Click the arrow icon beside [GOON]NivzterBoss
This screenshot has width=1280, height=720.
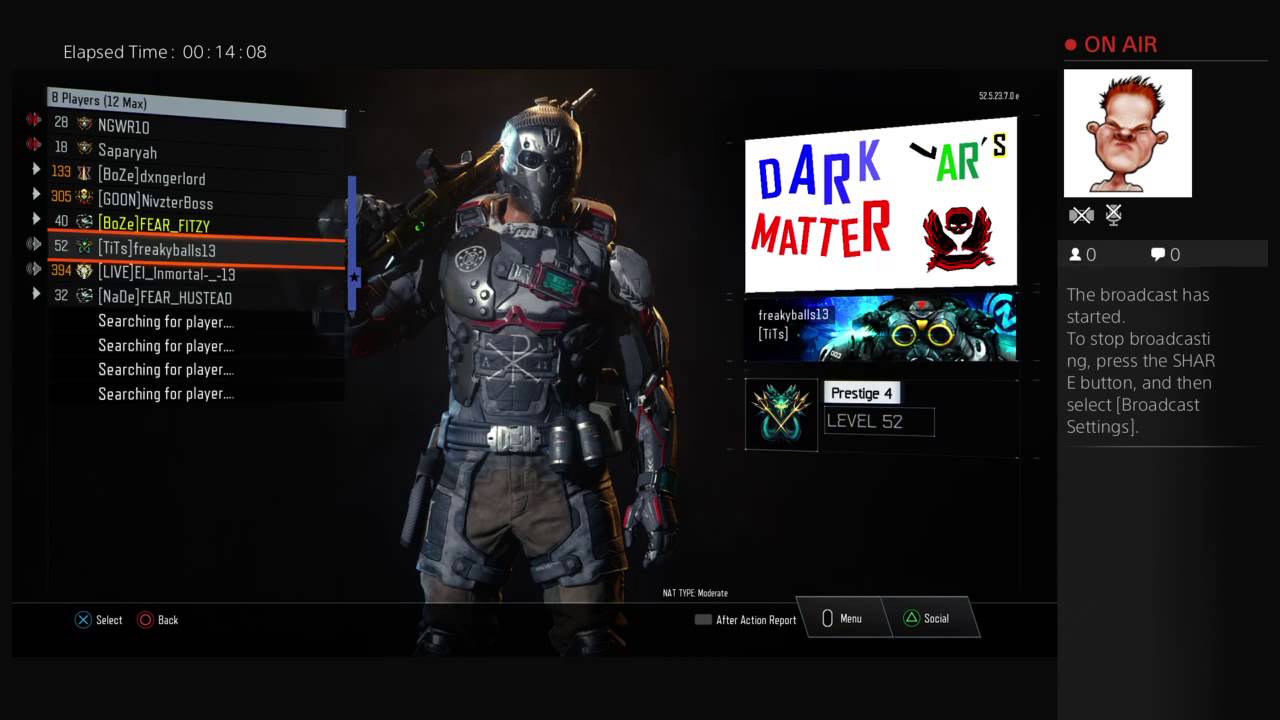37,194
